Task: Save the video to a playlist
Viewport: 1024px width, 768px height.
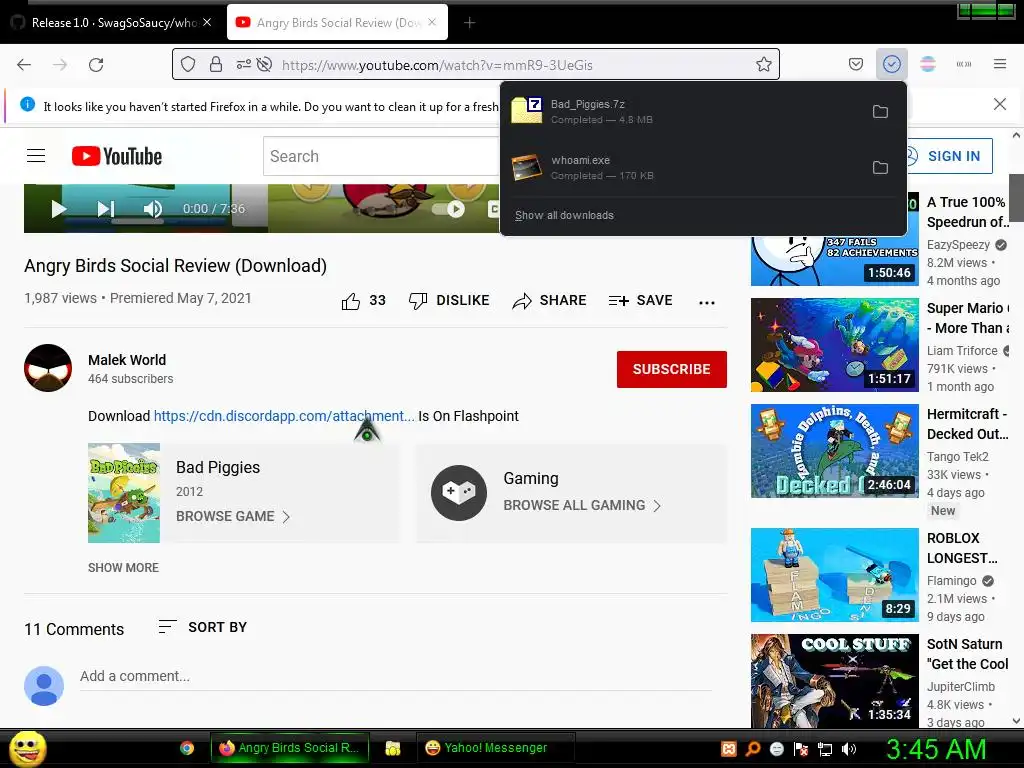Action: pos(640,300)
